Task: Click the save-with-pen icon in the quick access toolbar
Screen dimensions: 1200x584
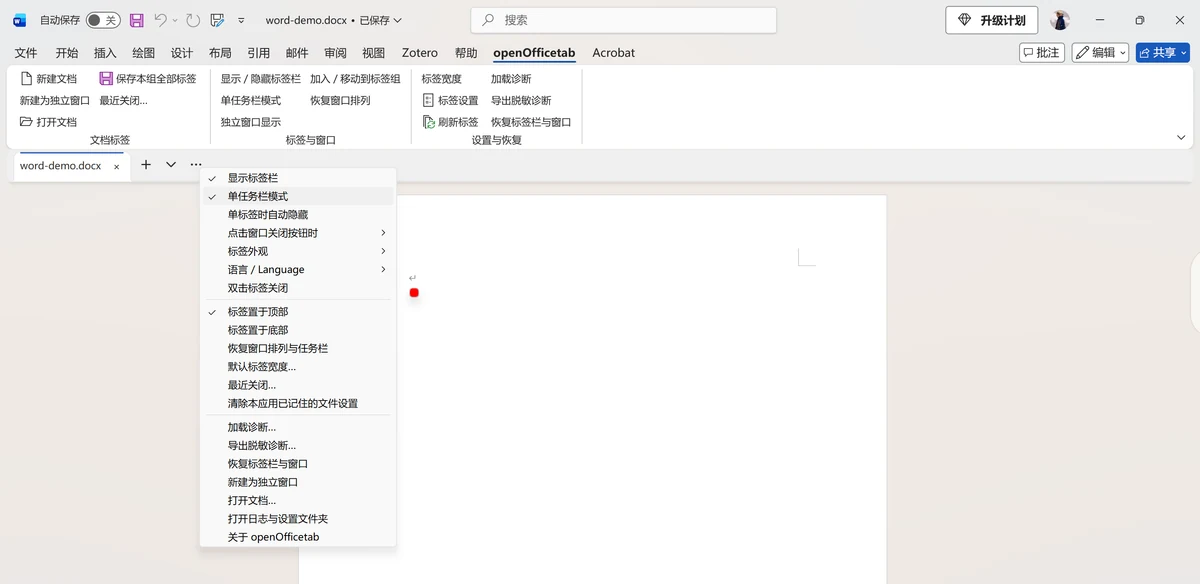Action: coord(217,20)
